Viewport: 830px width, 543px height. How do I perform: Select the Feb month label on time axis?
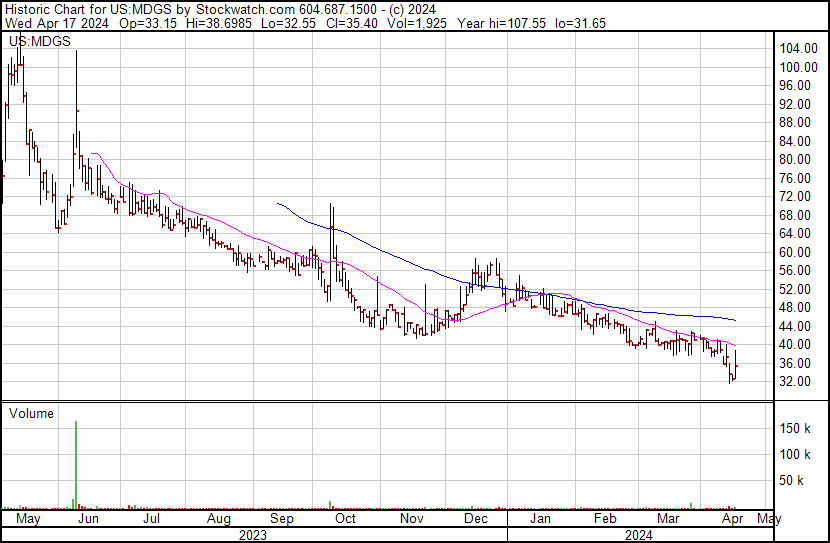[x=604, y=519]
